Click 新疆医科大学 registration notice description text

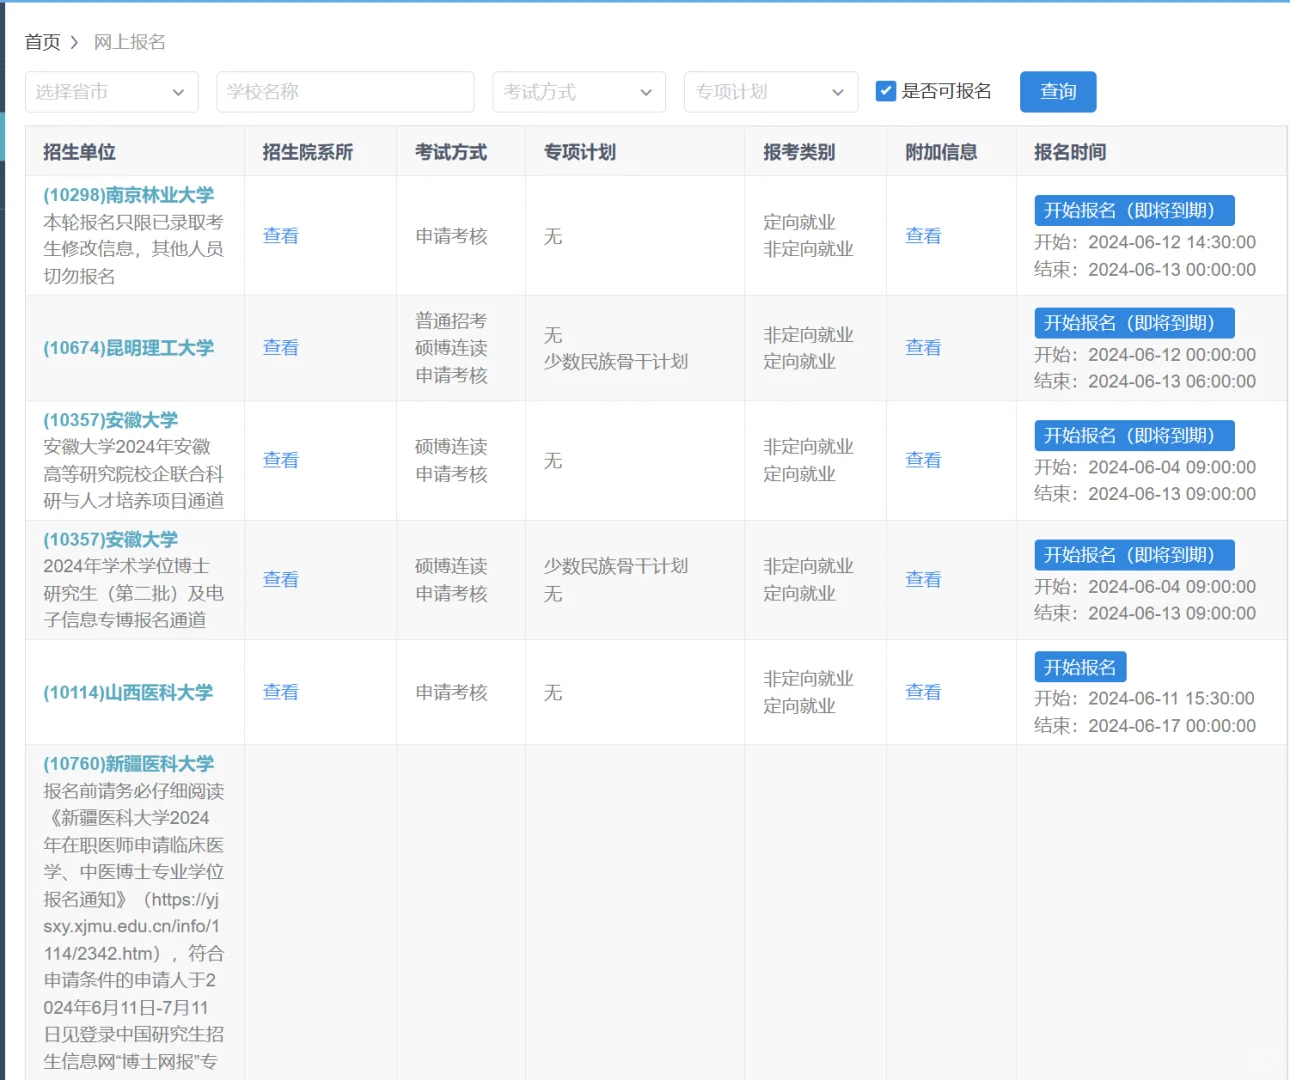[134, 926]
